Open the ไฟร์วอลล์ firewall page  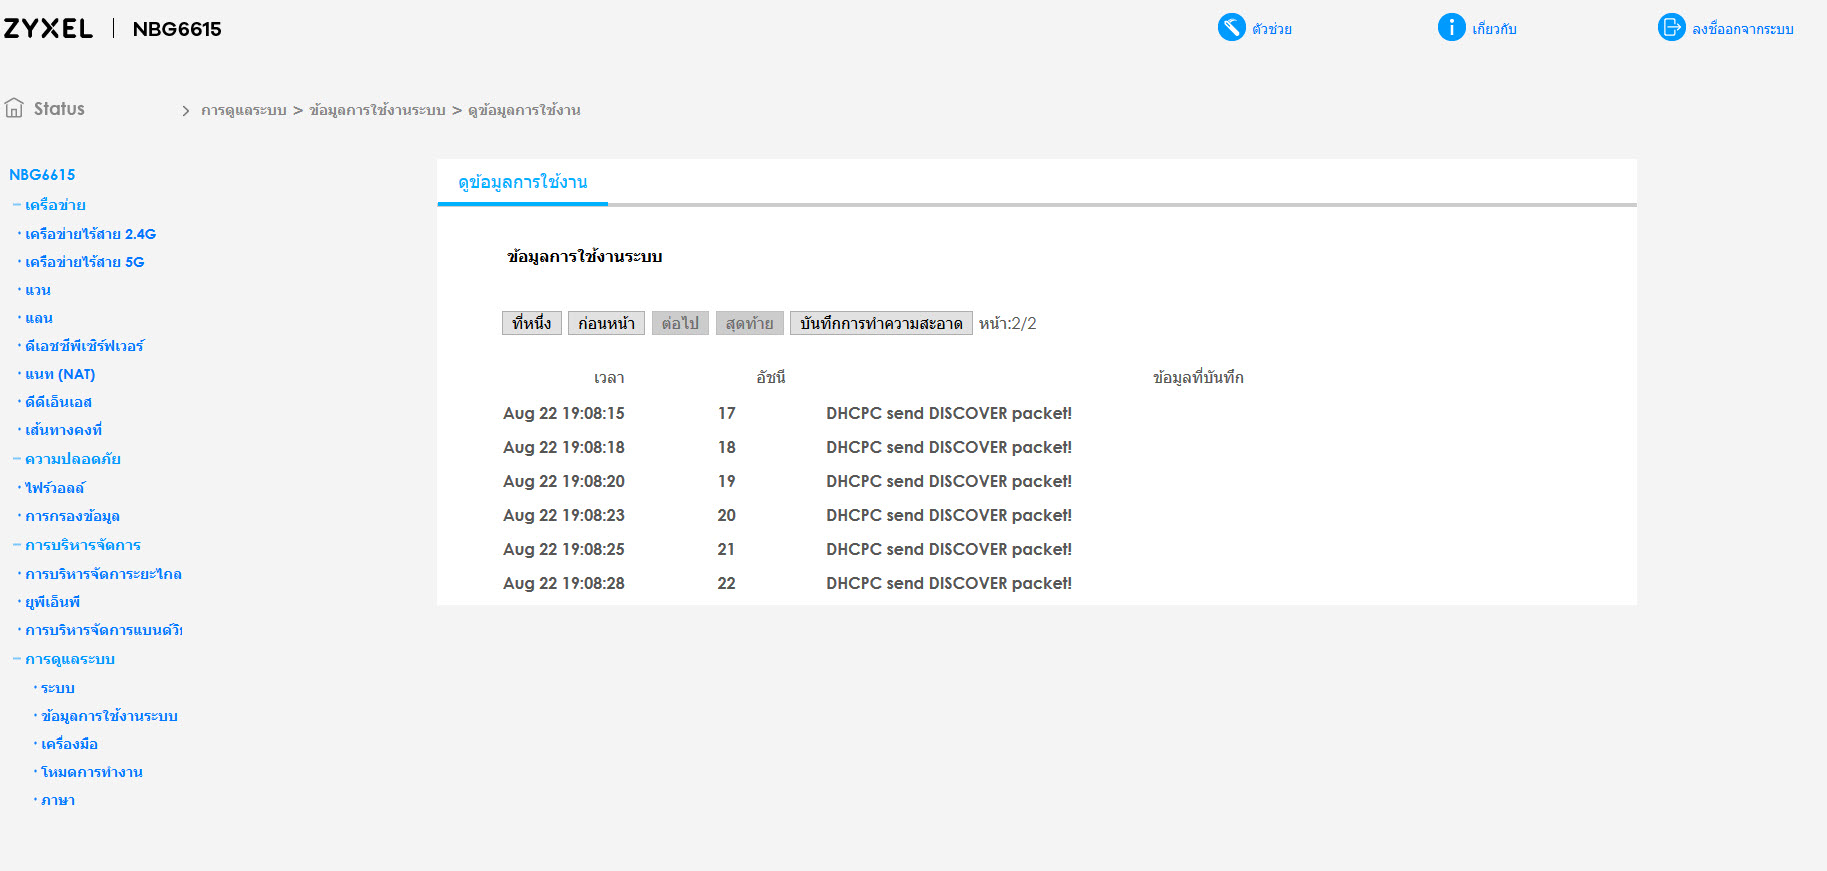[x=55, y=488]
